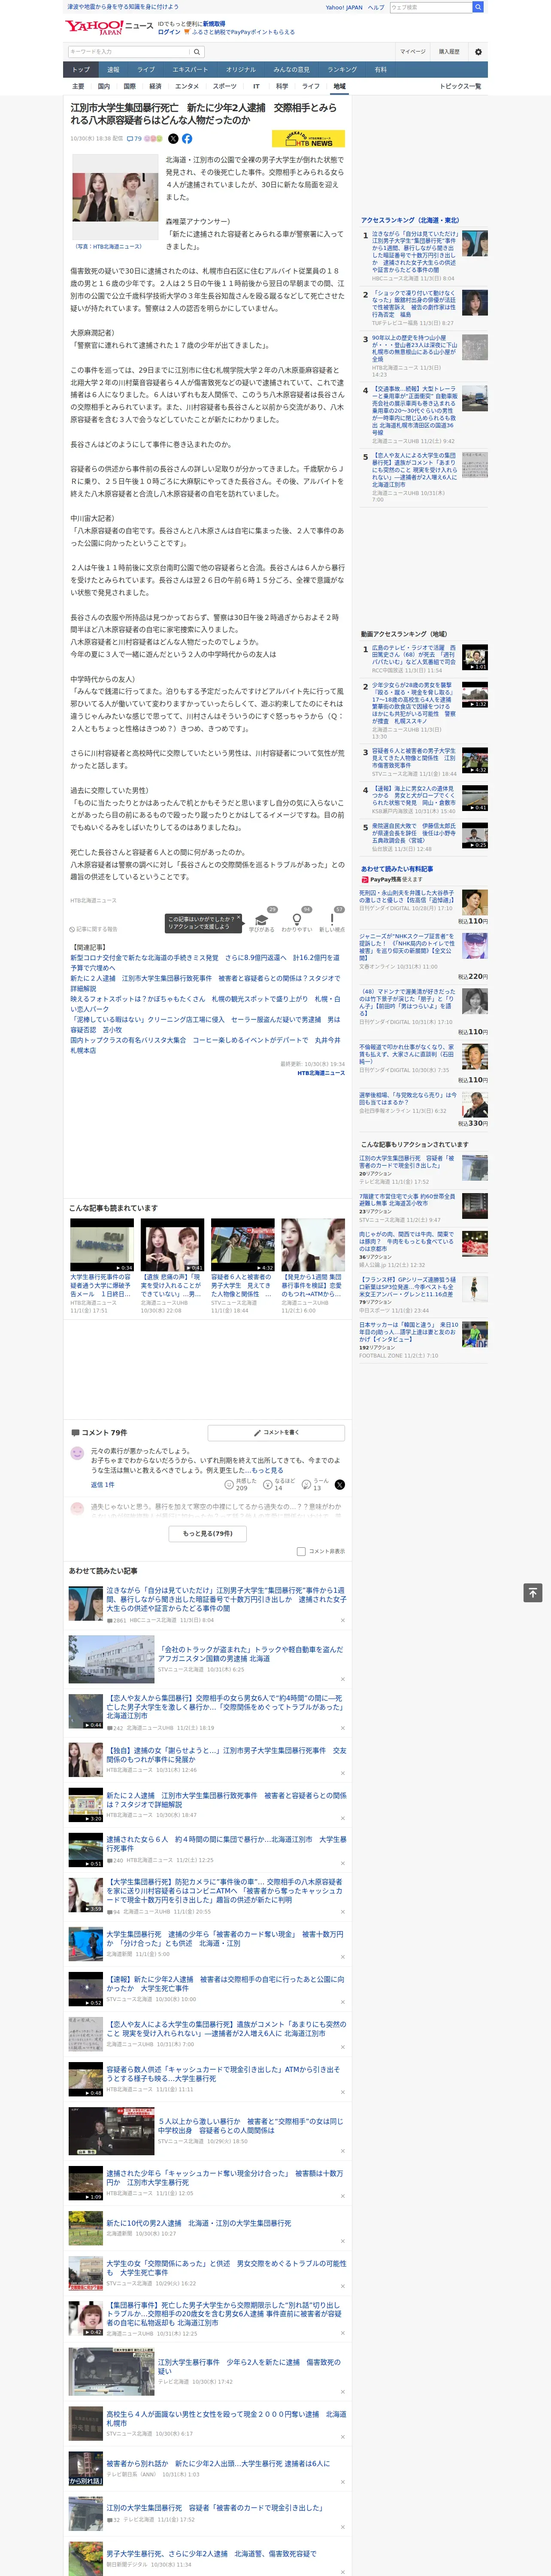Share article on Facebook

click(x=187, y=139)
